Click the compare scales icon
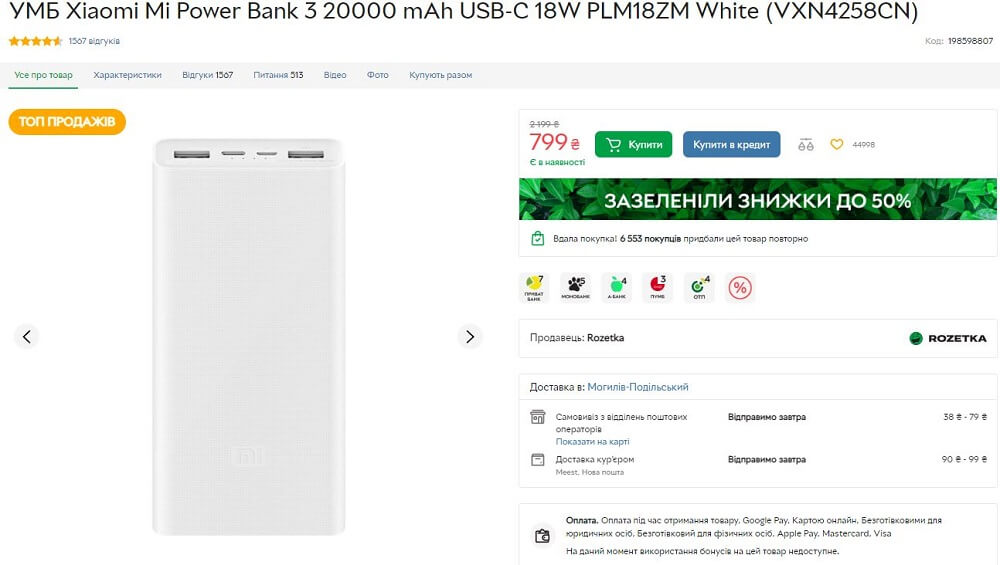1000x565 pixels. pyautogui.click(x=805, y=145)
